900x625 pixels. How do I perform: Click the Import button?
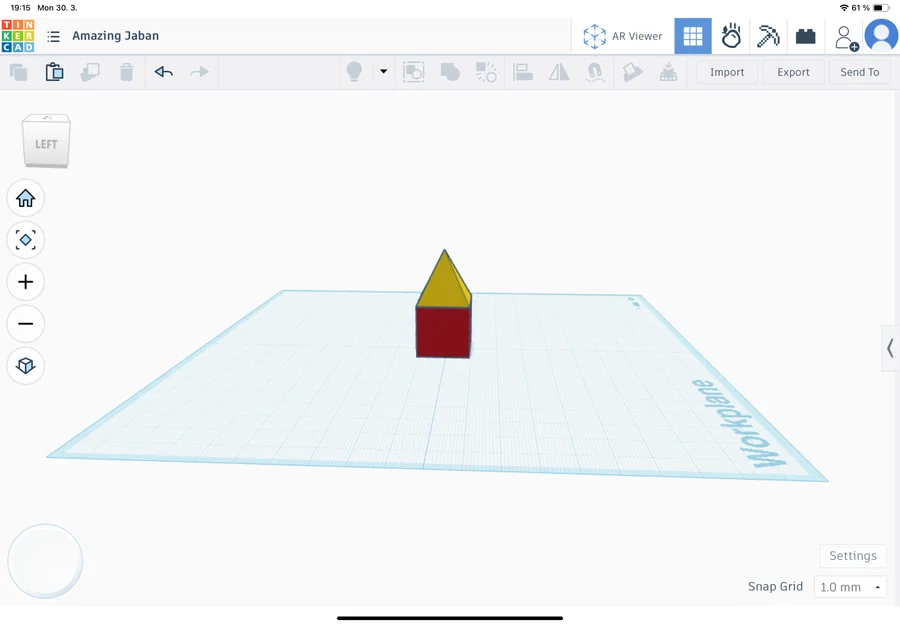(726, 71)
